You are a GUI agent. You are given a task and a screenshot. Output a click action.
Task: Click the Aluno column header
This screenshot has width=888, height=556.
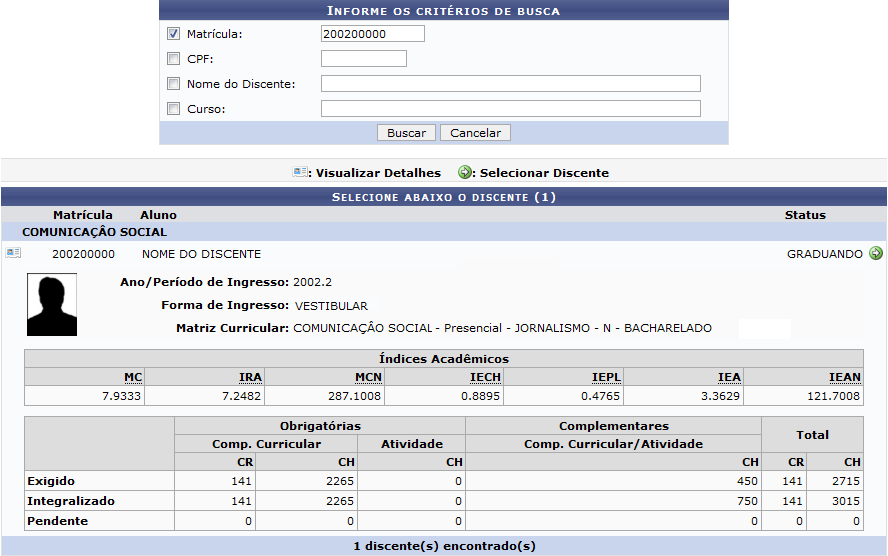pos(159,215)
